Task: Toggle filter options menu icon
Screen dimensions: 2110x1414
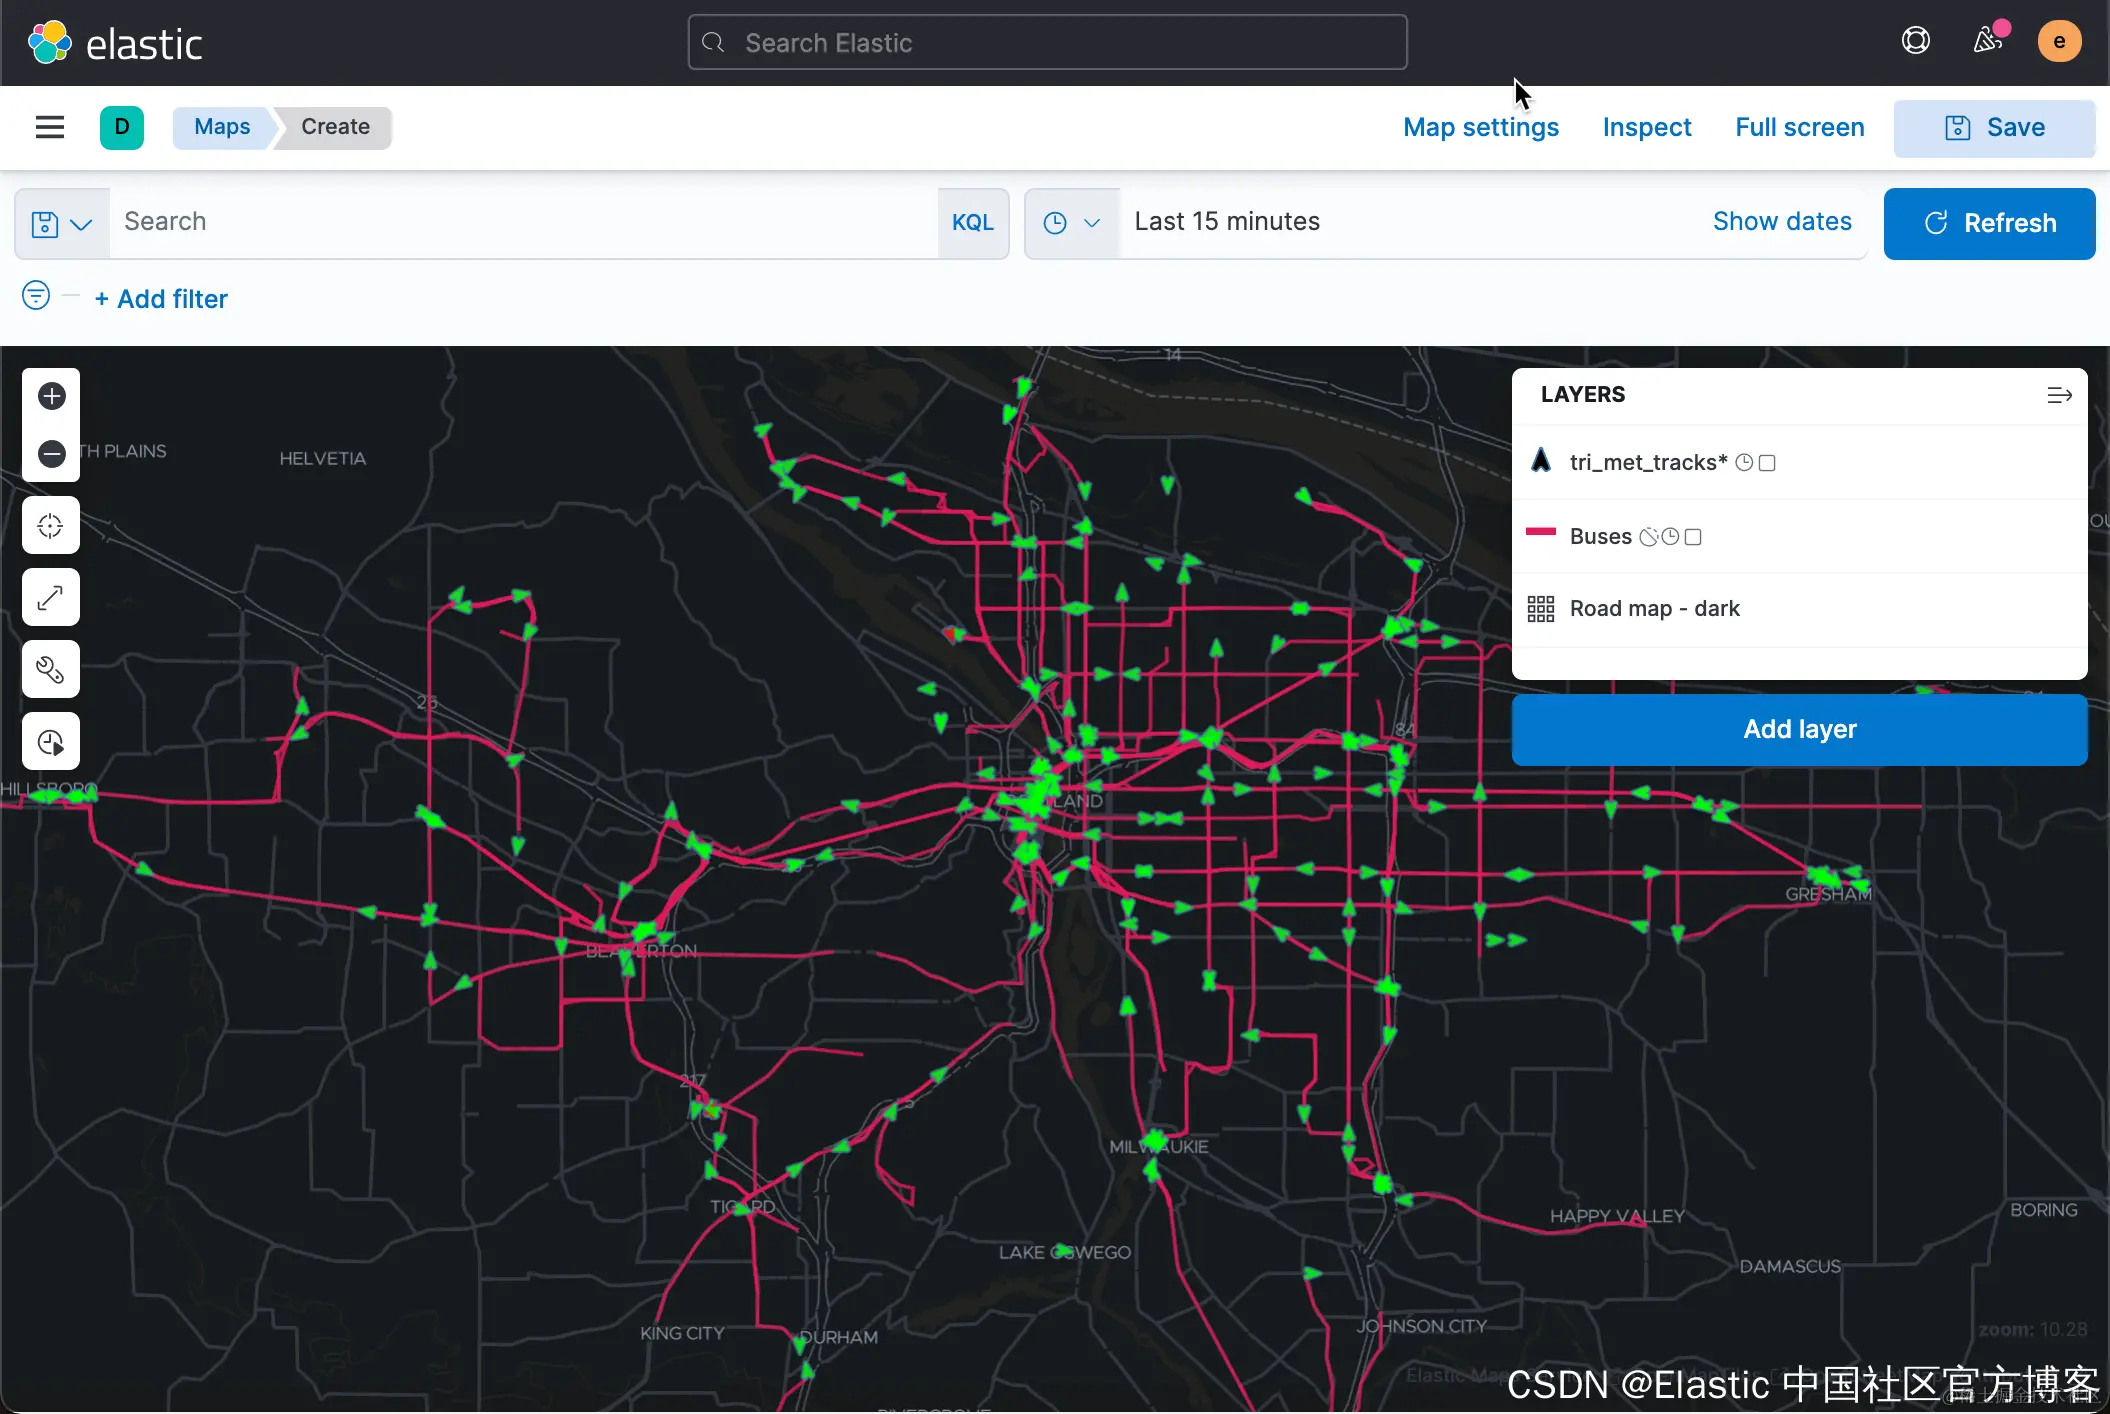Action: coord(36,296)
